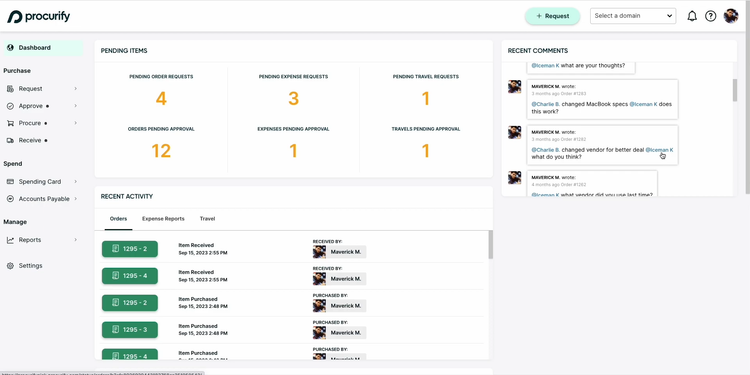
Task: Switch to the Expense Reports tab
Action: [x=163, y=219]
